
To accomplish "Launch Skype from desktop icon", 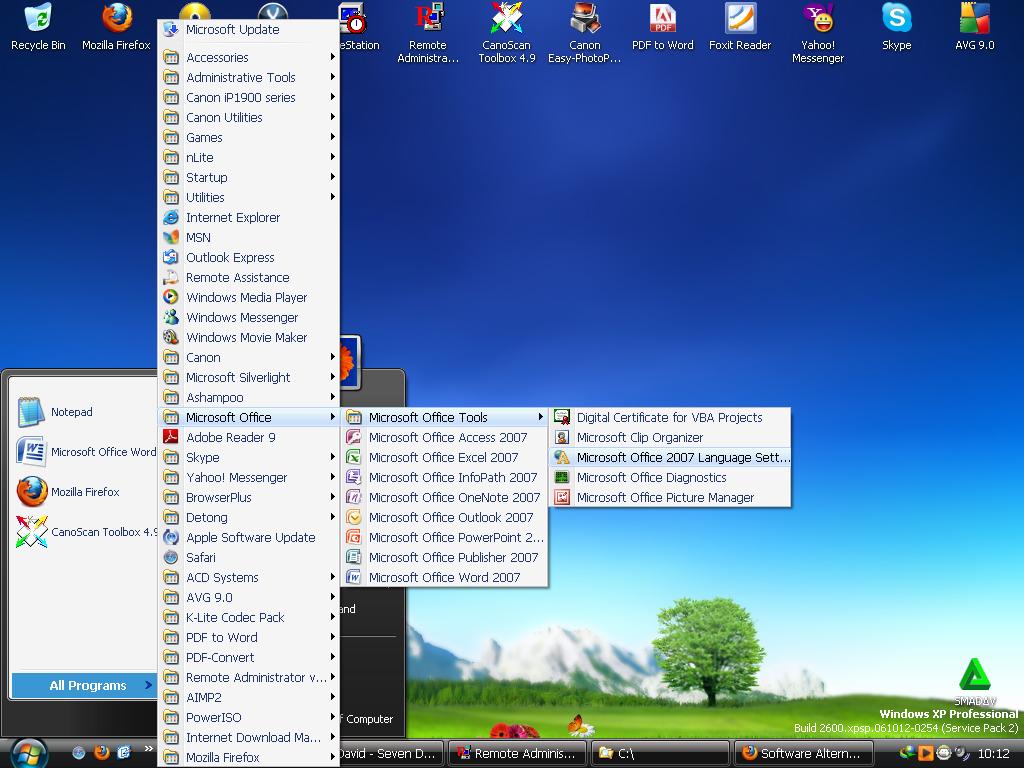I will [897, 27].
